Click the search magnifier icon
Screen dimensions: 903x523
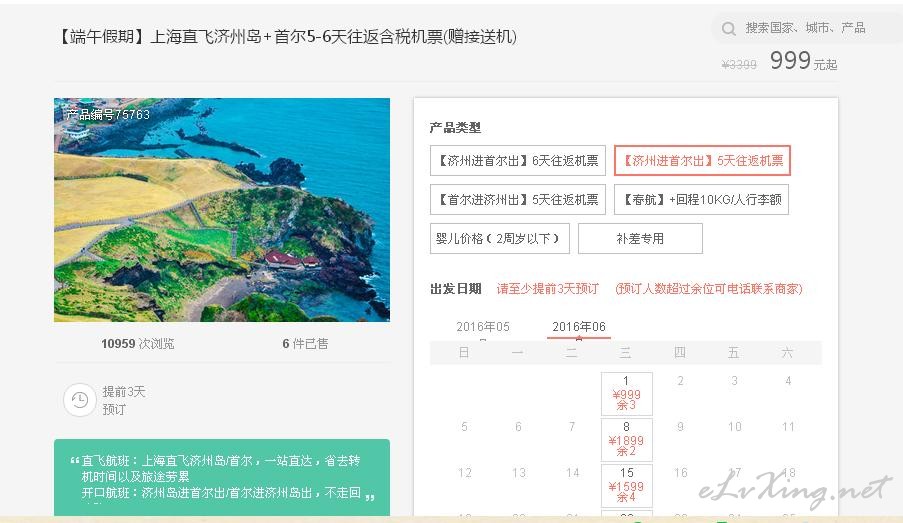pyautogui.click(x=729, y=28)
